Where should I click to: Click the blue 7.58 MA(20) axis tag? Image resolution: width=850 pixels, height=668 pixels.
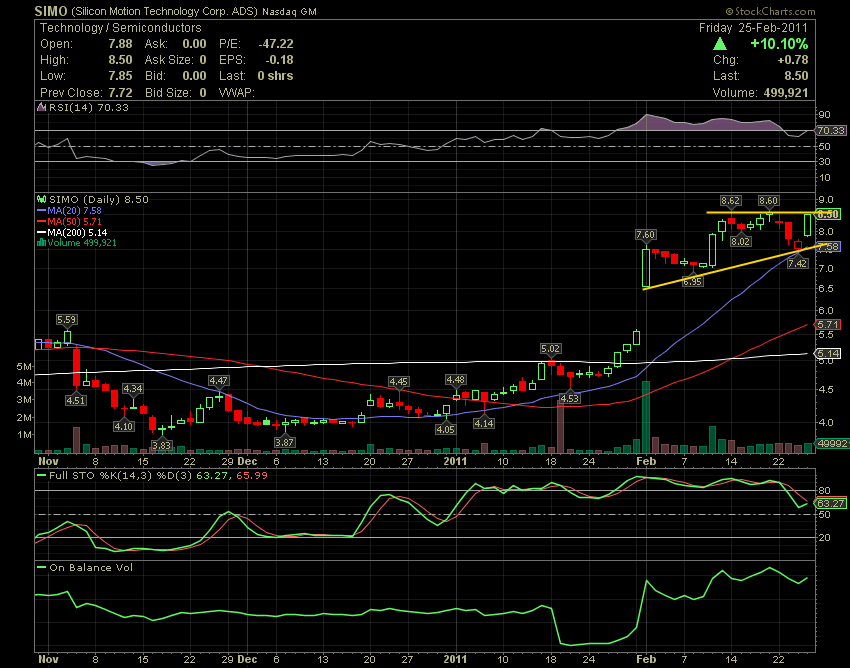click(828, 247)
